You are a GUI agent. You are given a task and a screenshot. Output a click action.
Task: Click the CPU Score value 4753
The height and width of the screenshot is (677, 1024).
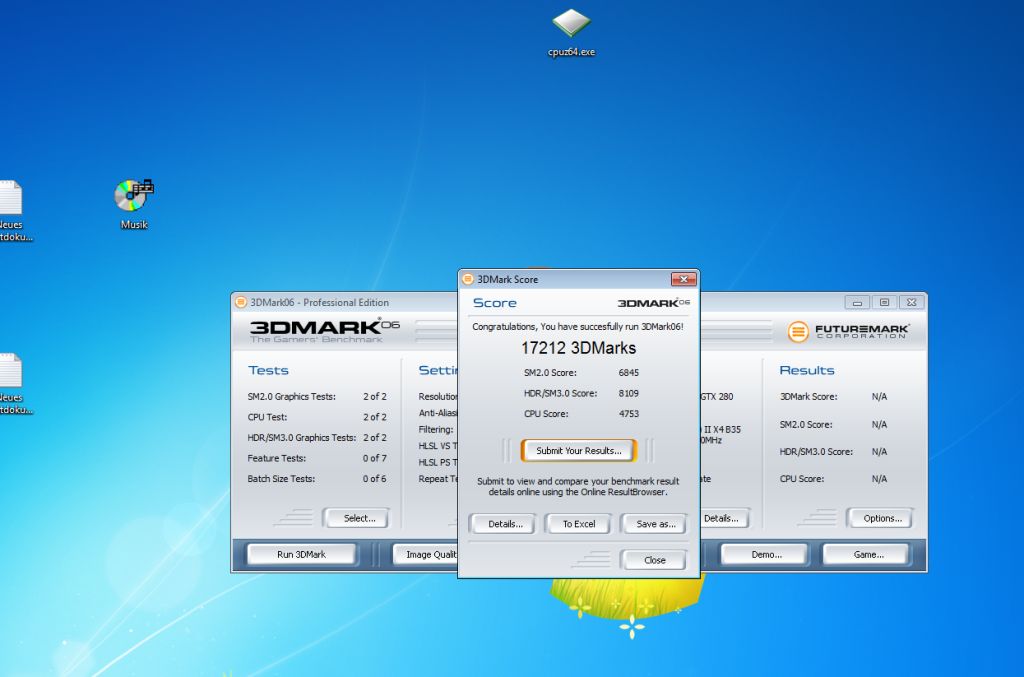click(x=629, y=414)
